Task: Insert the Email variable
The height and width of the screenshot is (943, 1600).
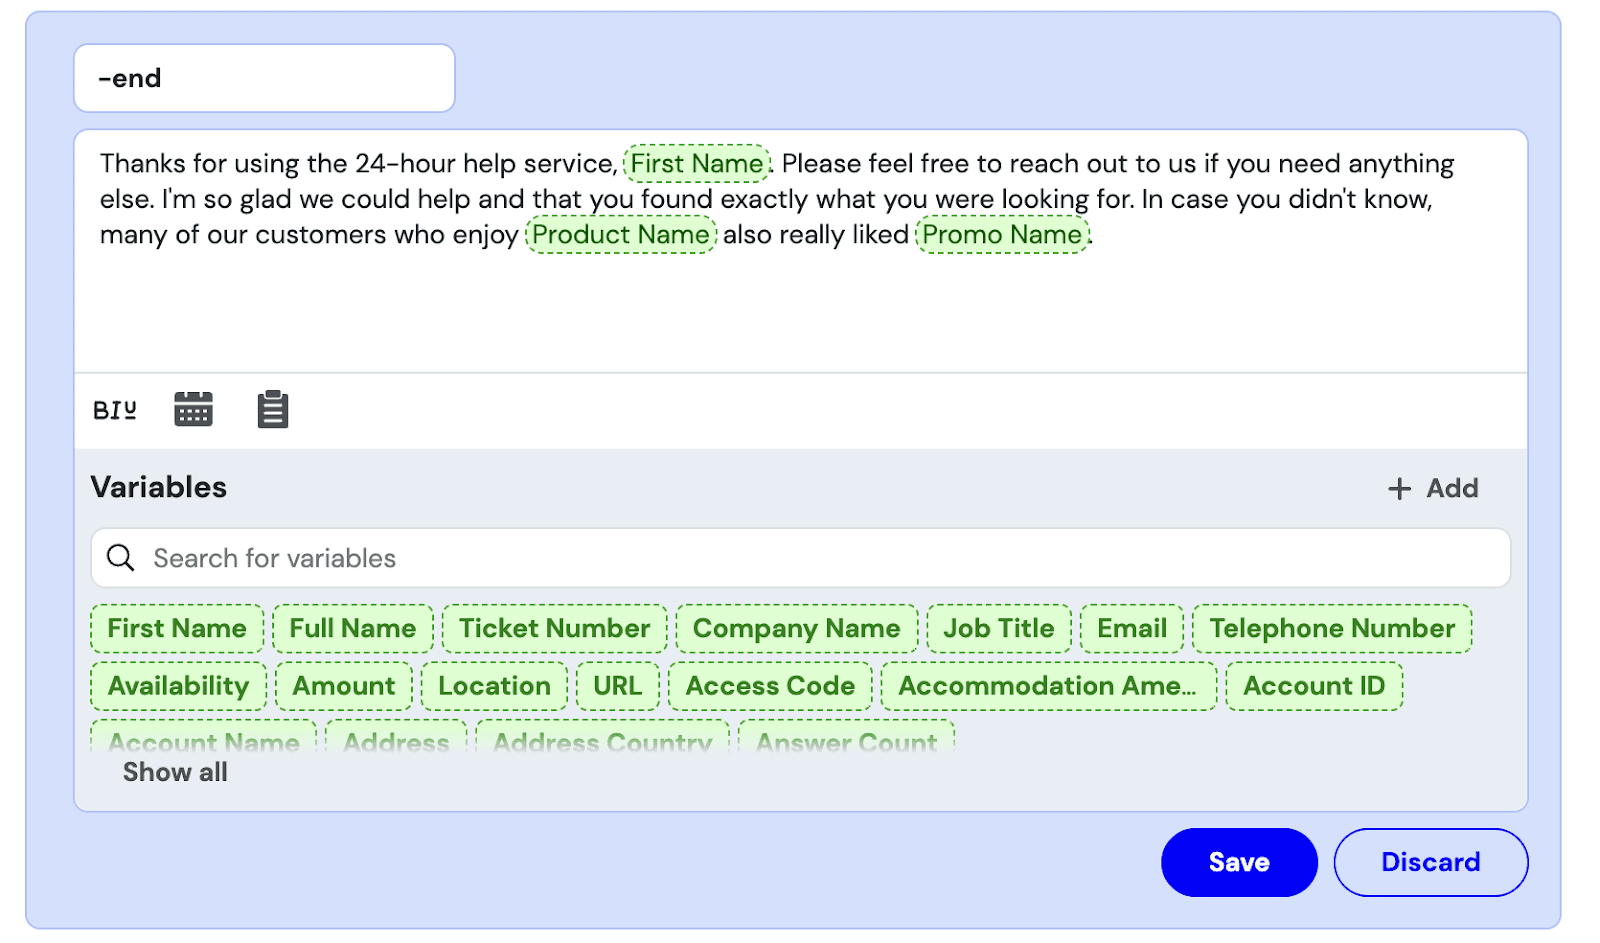Action: 1131,628
